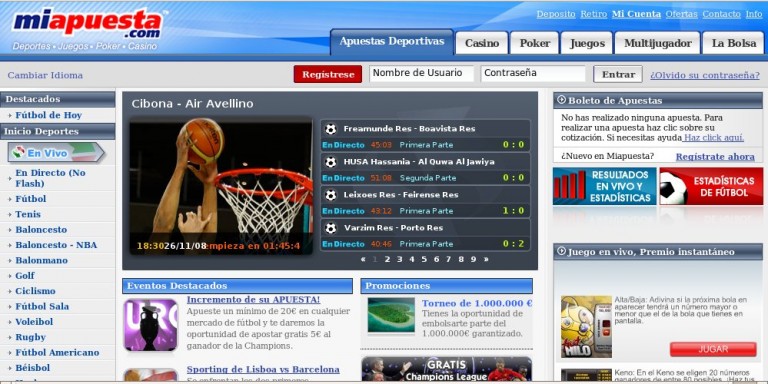Switch to the Poker tab

point(534,43)
